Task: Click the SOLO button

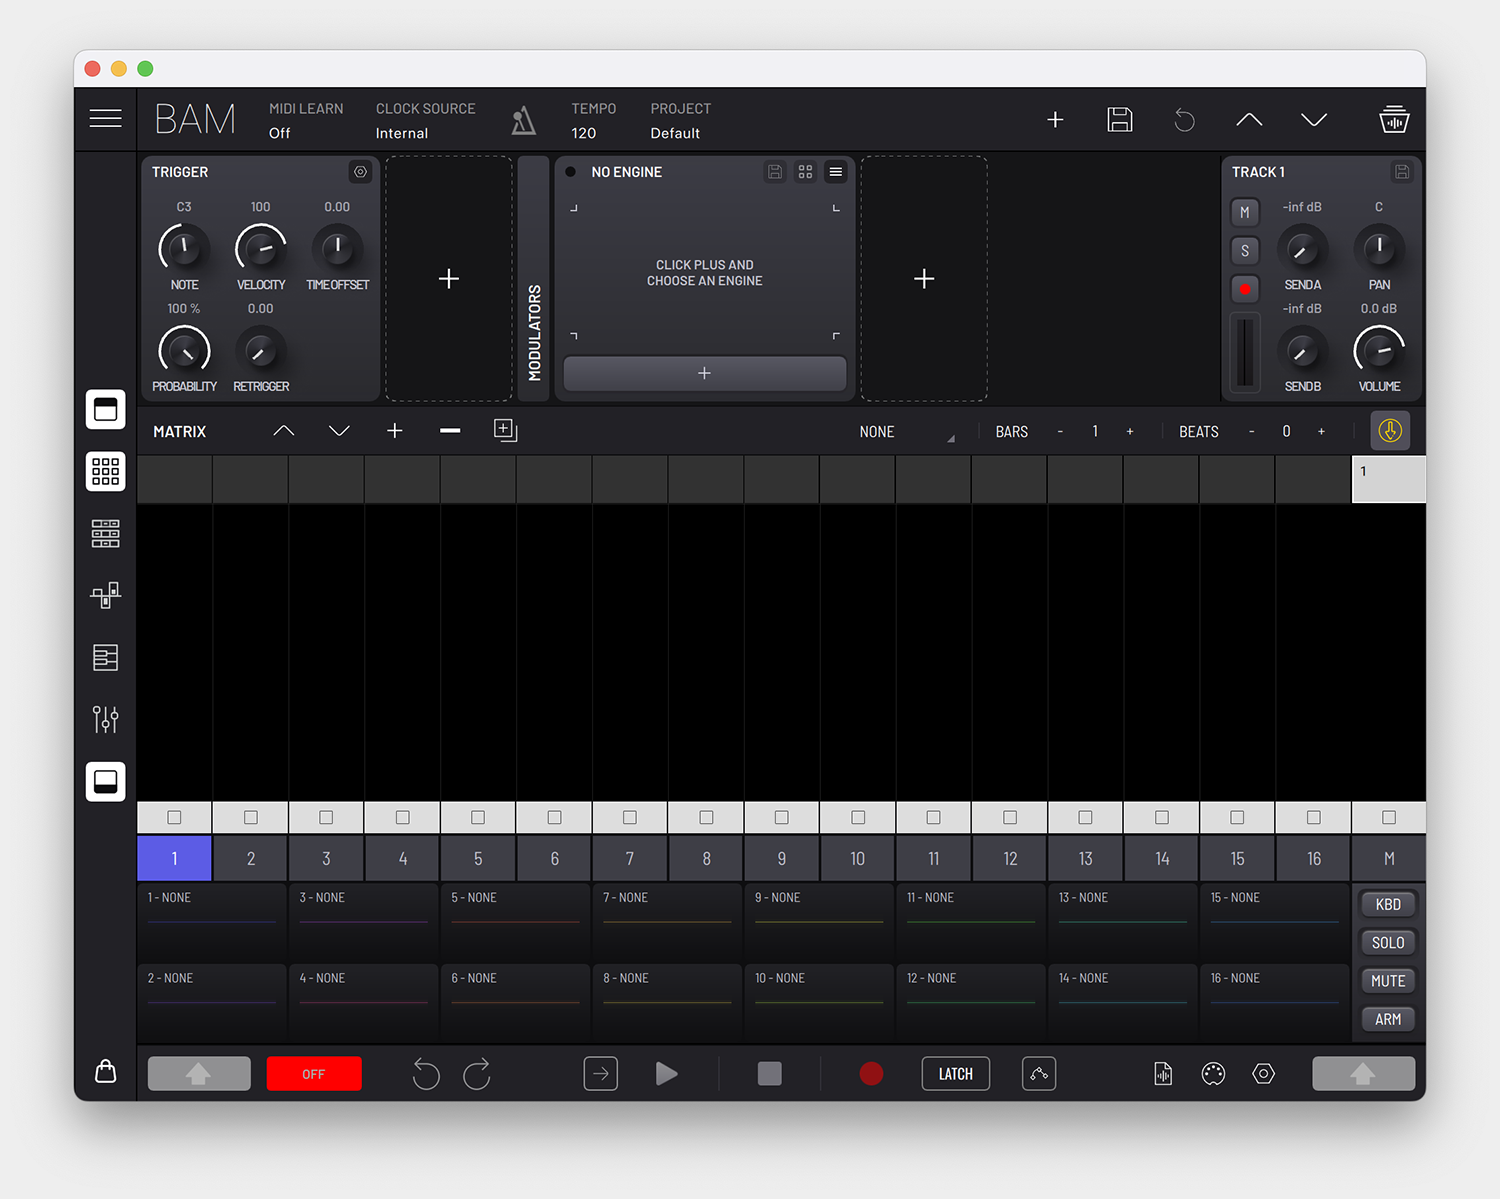Action: pyautogui.click(x=1387, y=943)
